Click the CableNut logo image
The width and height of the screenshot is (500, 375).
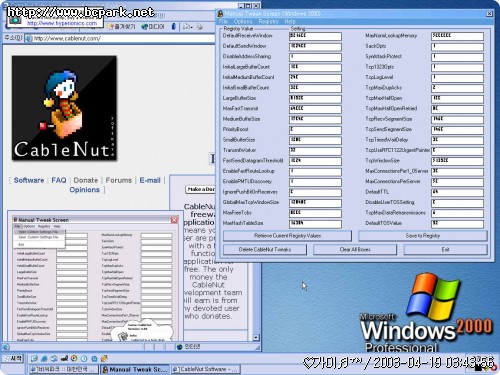(64, 108)
